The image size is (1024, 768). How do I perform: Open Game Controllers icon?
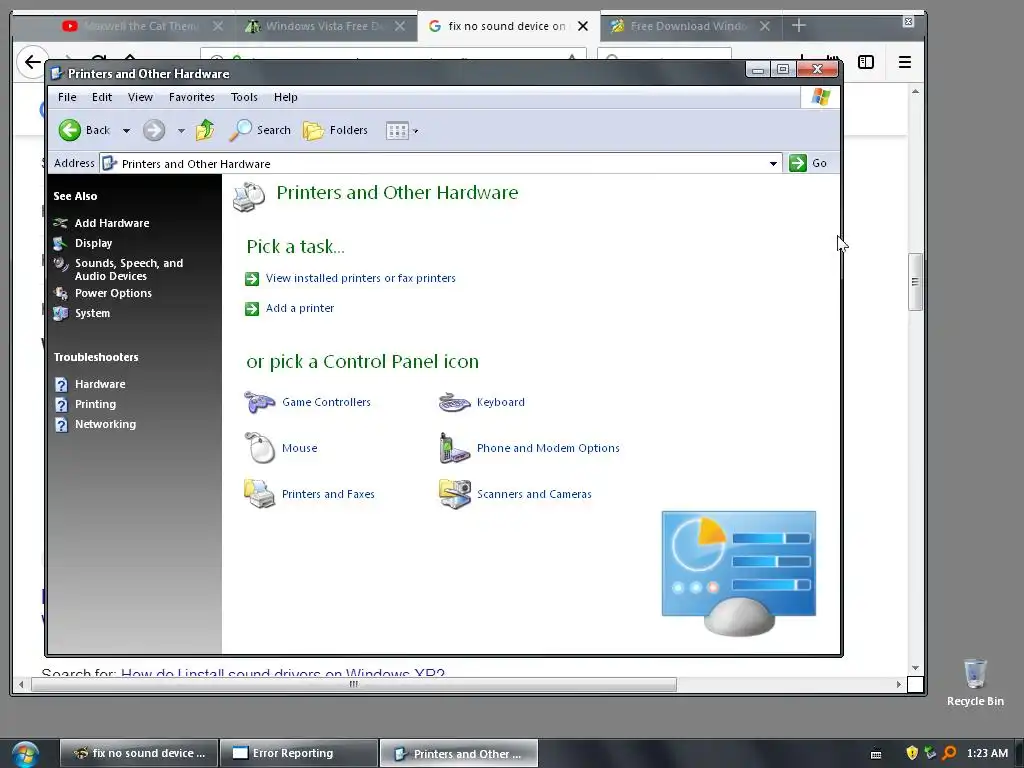[x=259, y=402]
